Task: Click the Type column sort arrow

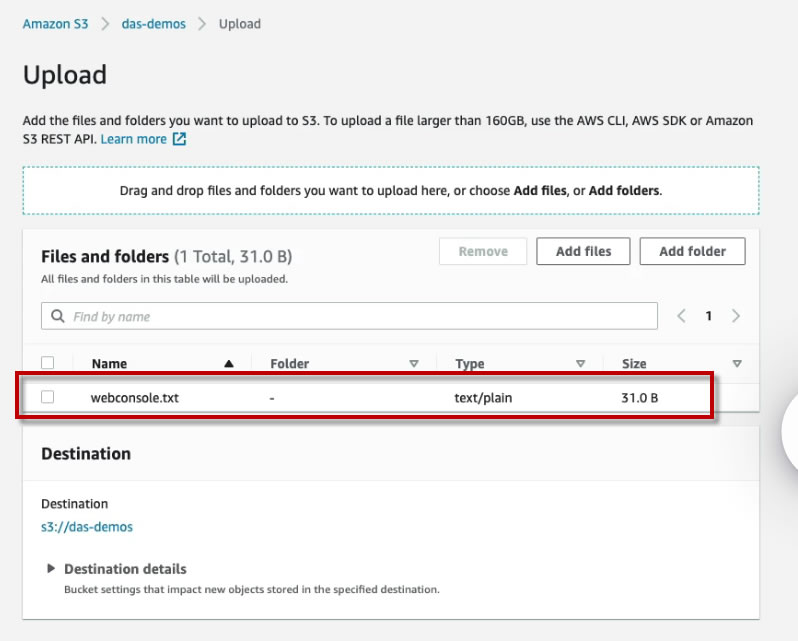Action: pos(580,364)
